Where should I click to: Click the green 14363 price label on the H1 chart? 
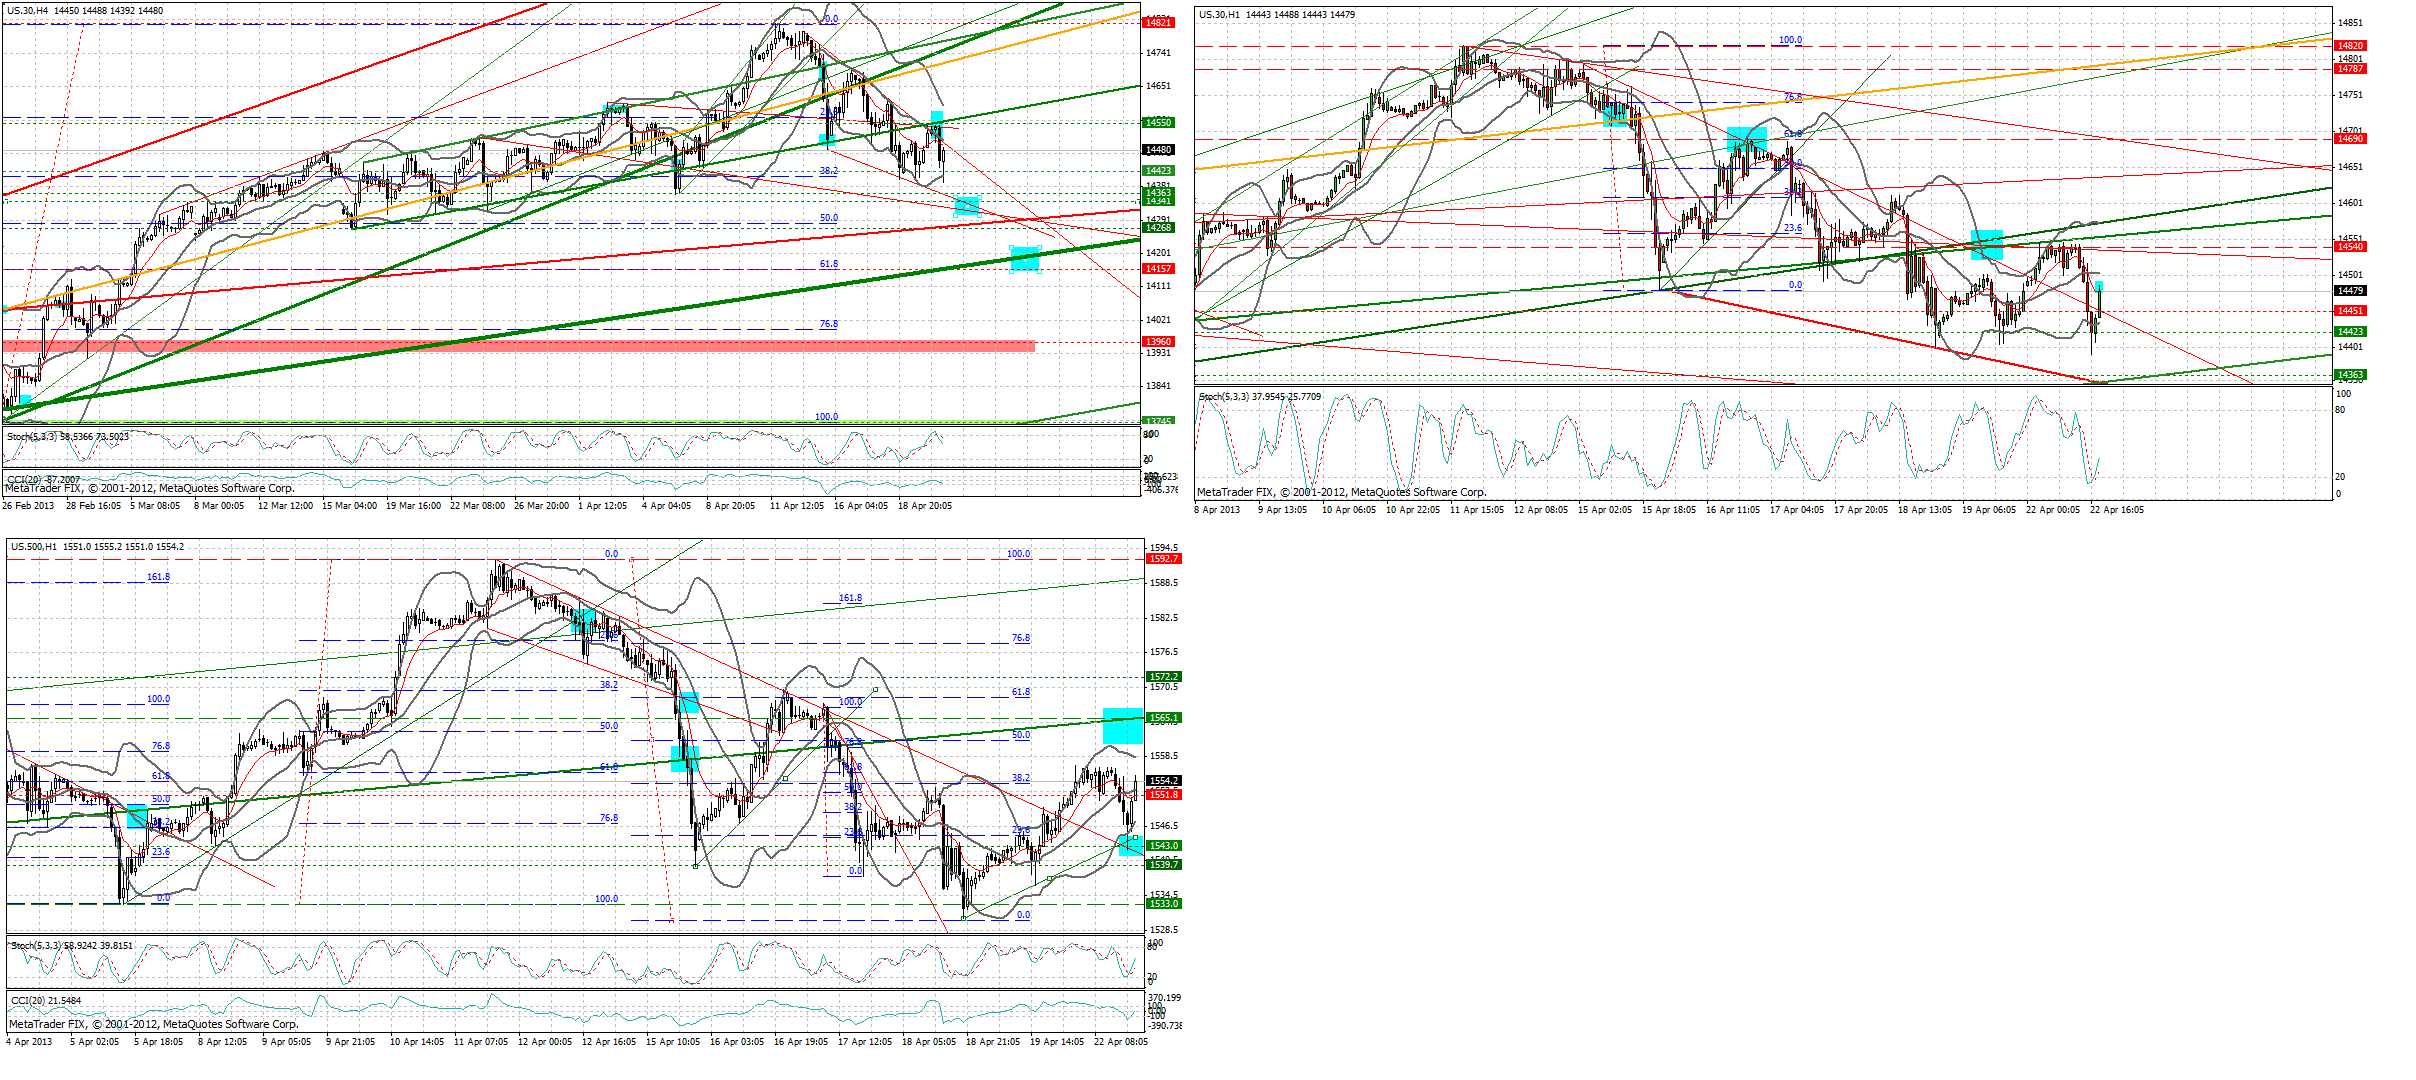[2349, 375]
